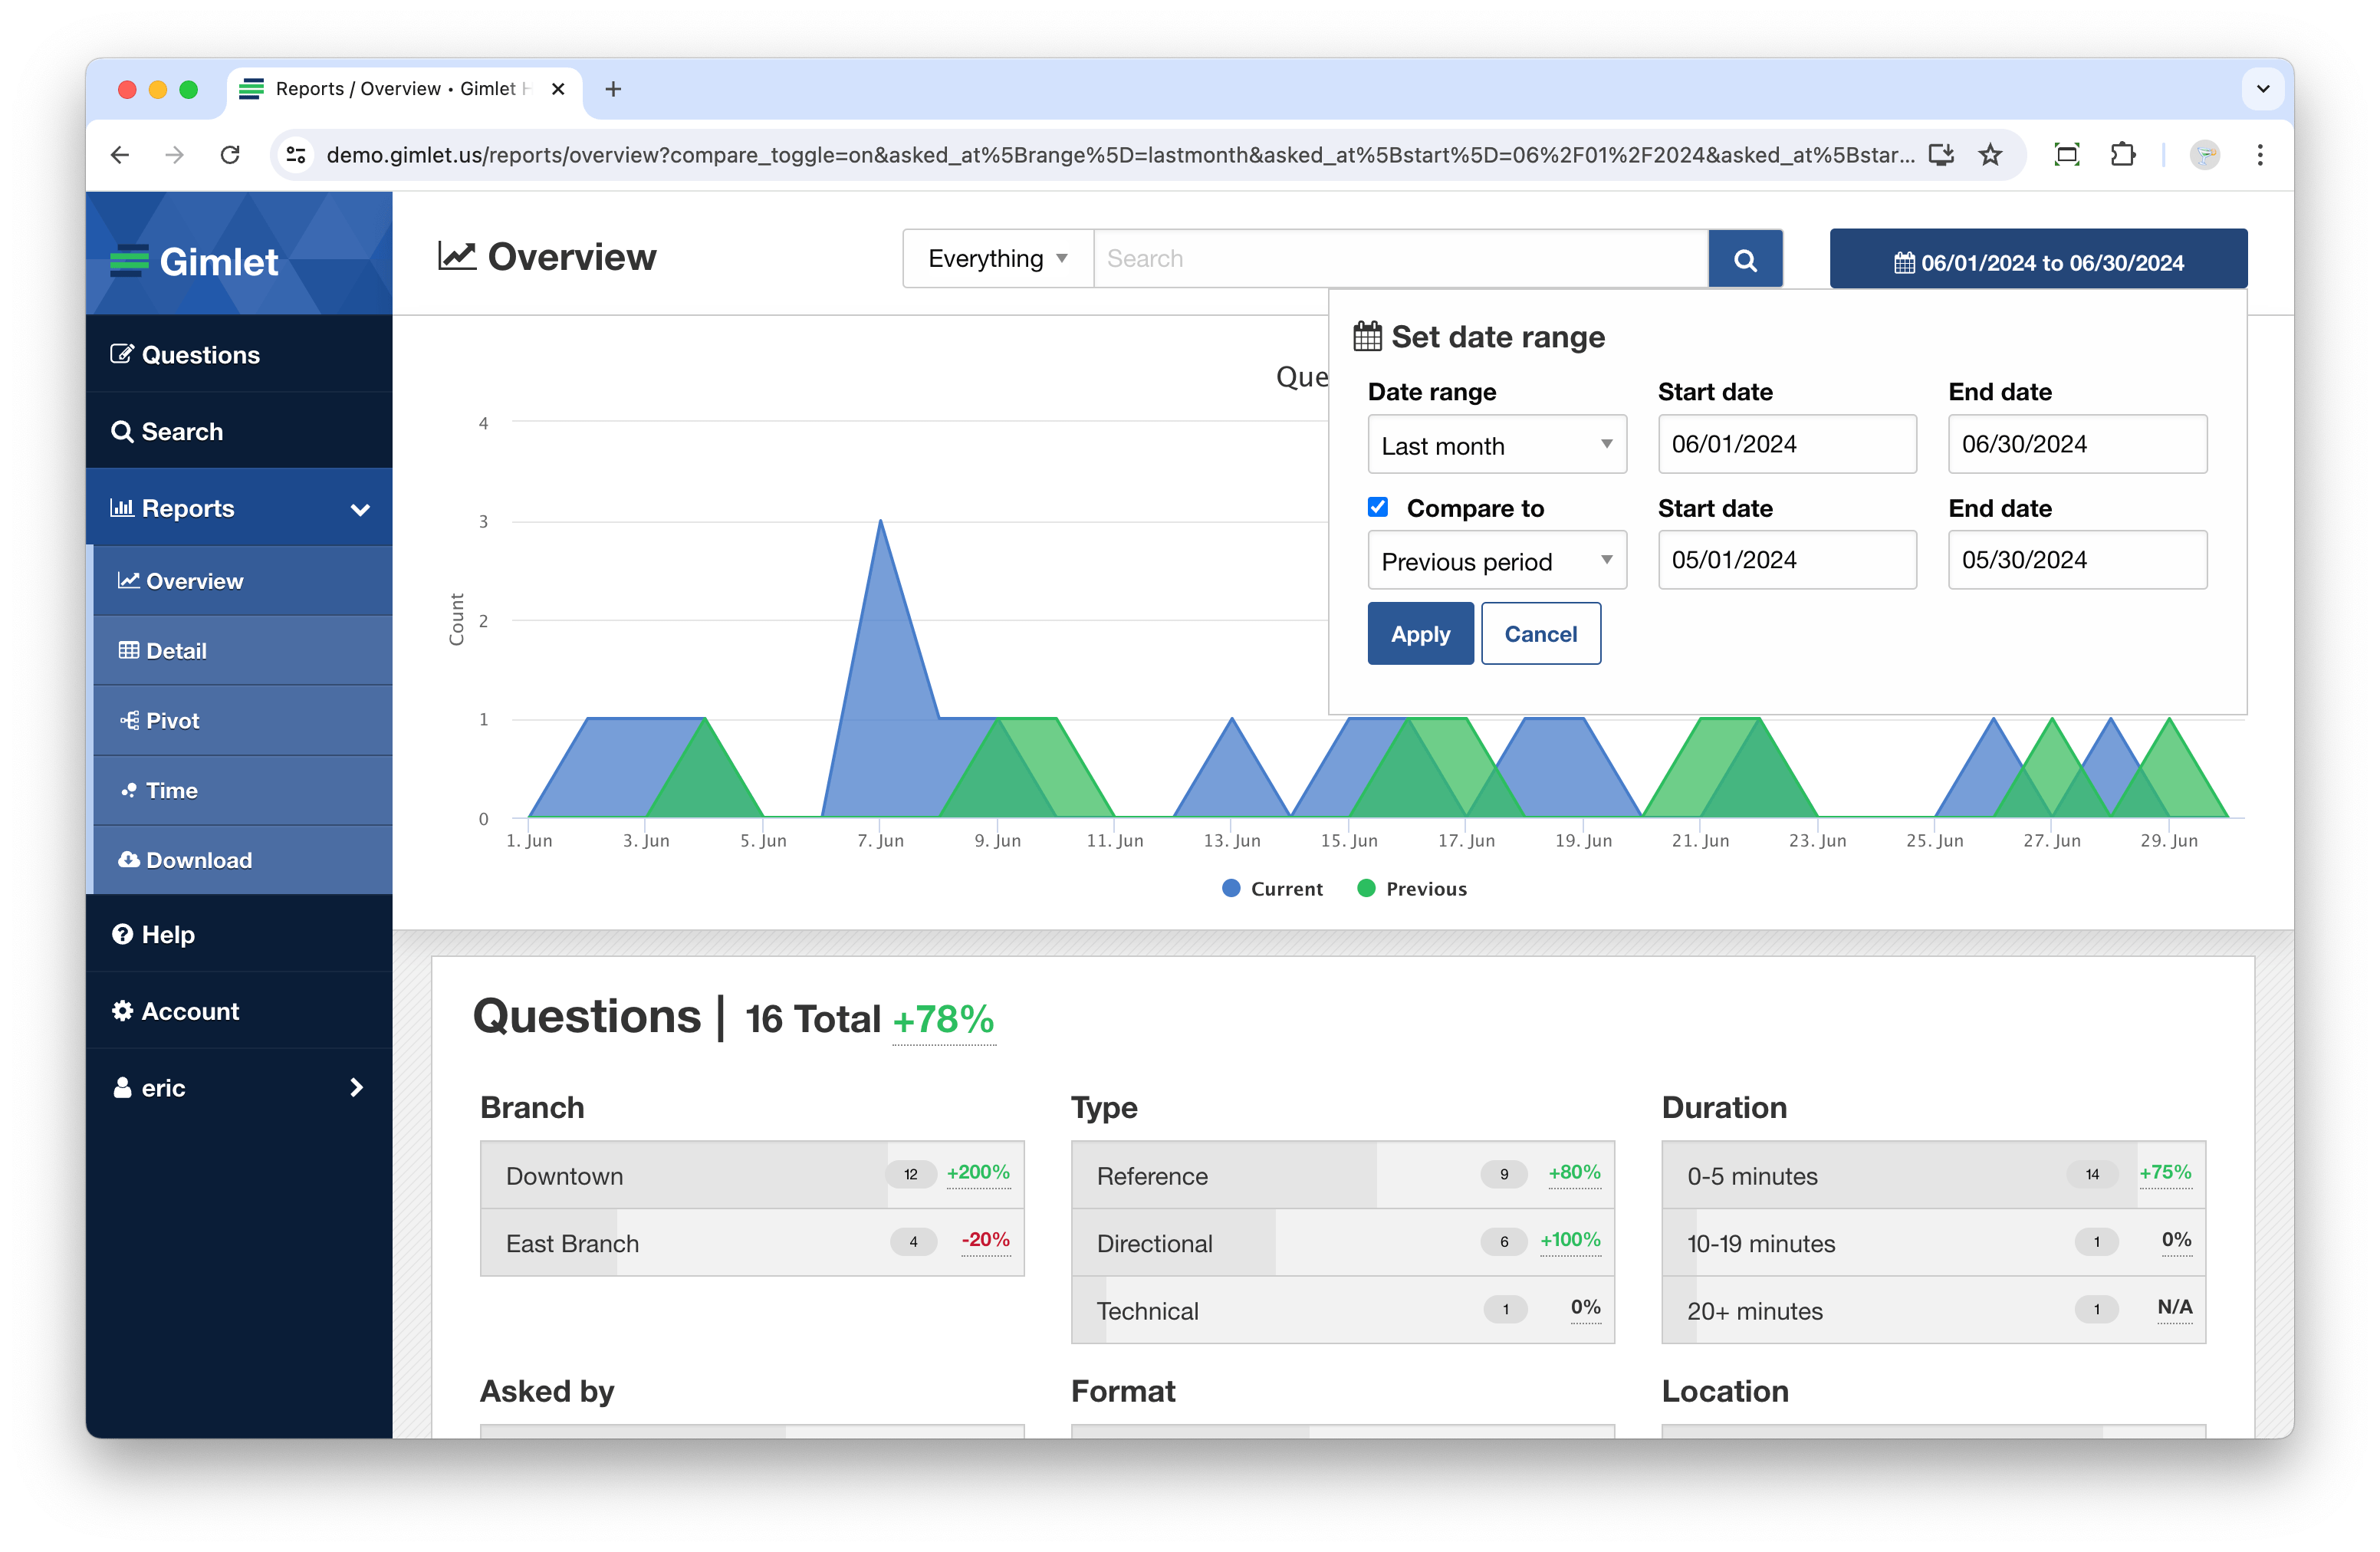
Task: Click the magnifier search button
Action: tap(1745, 259)
